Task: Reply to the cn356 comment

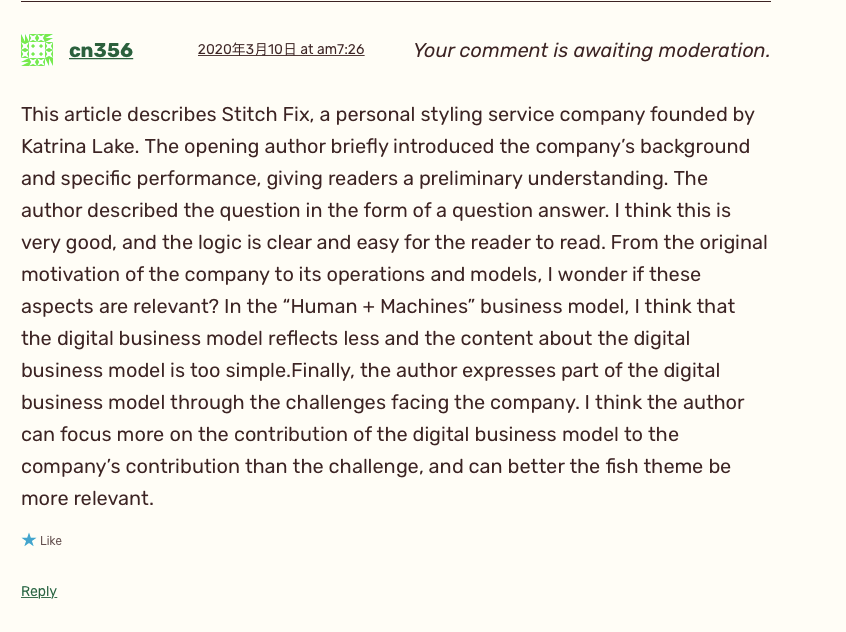Action: click(x=39, y=591)
